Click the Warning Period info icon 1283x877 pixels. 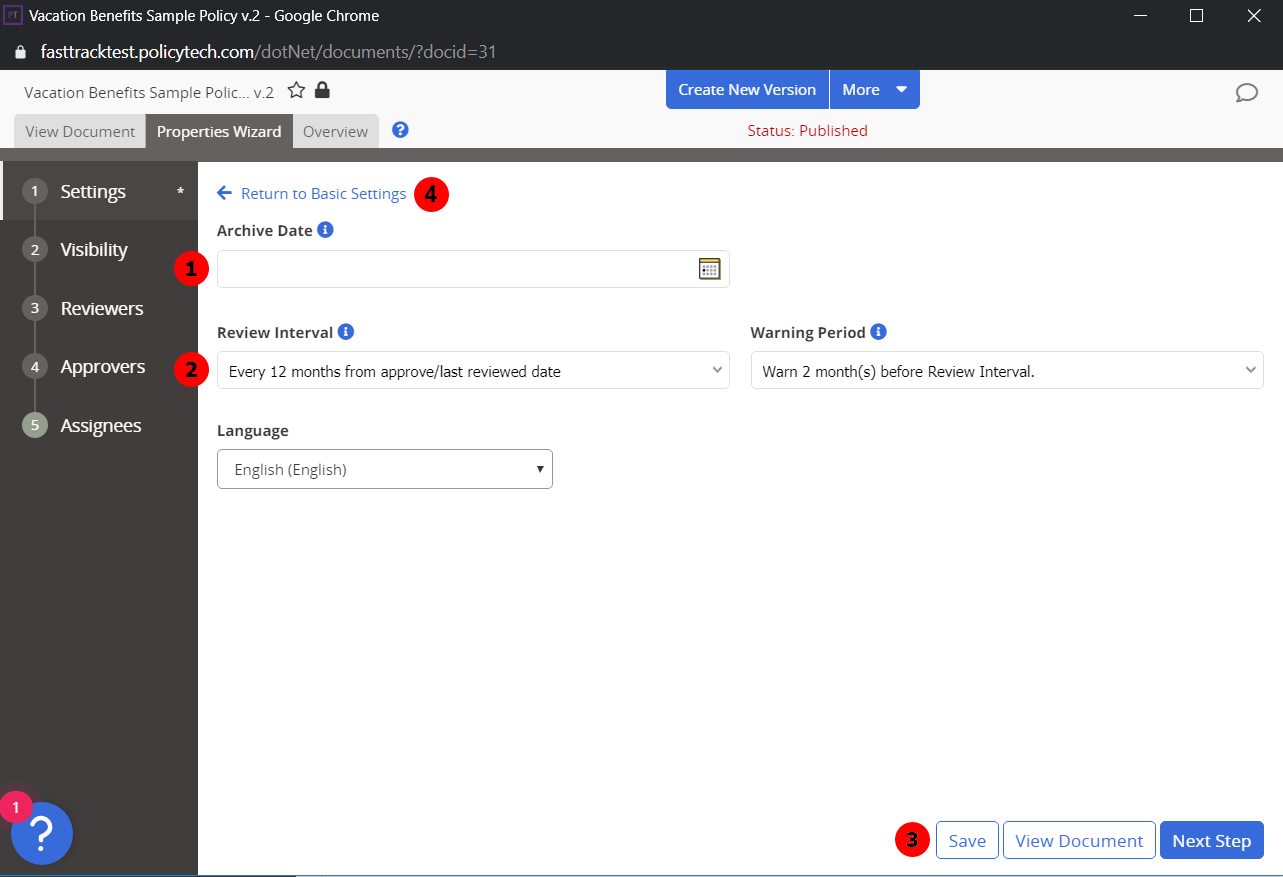click(877, 331)
